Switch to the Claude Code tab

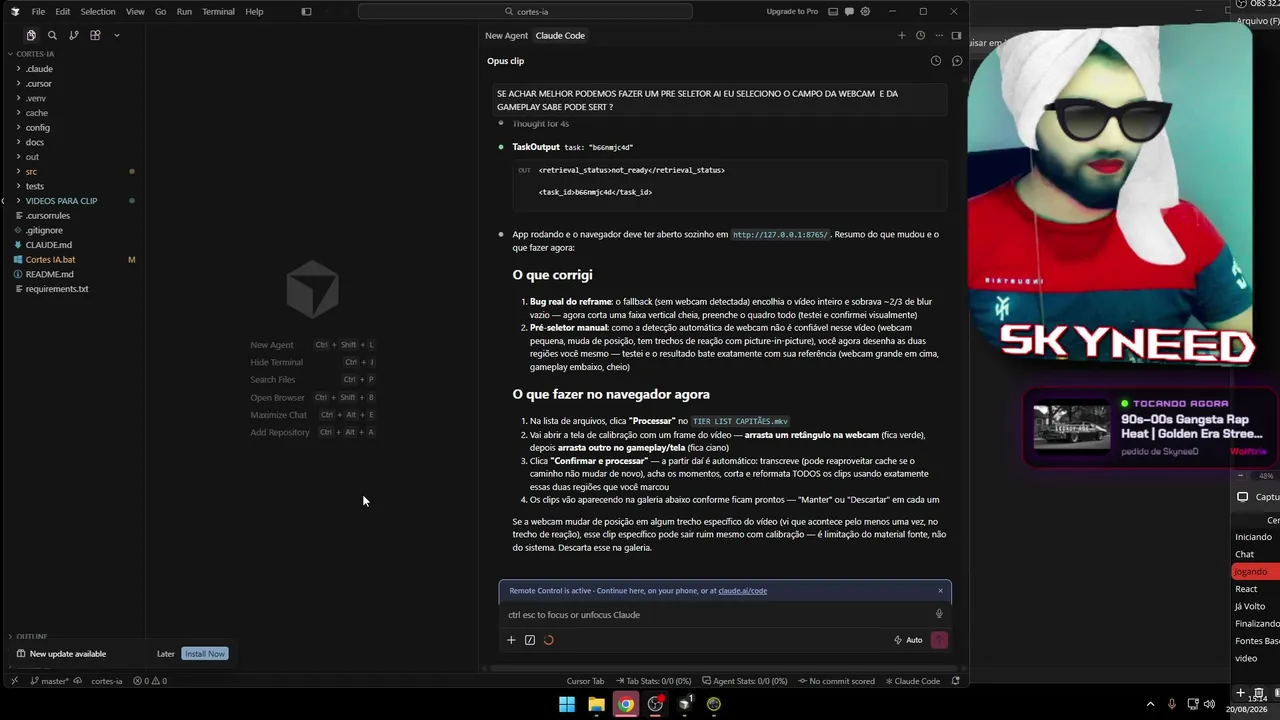[560, 35]
